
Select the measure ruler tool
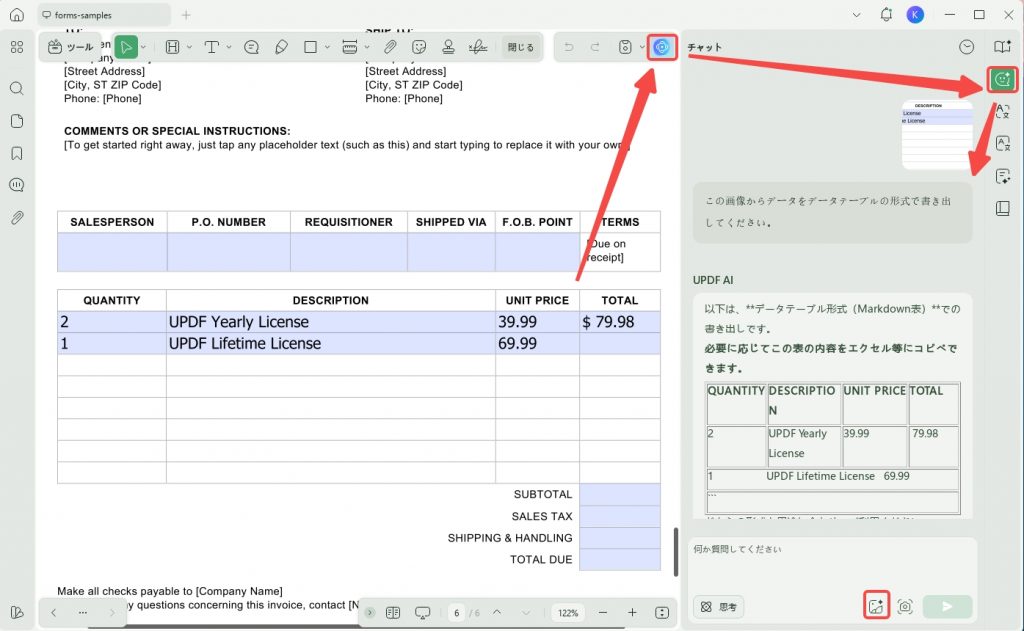pyautogui.click(x=350, y=47)
